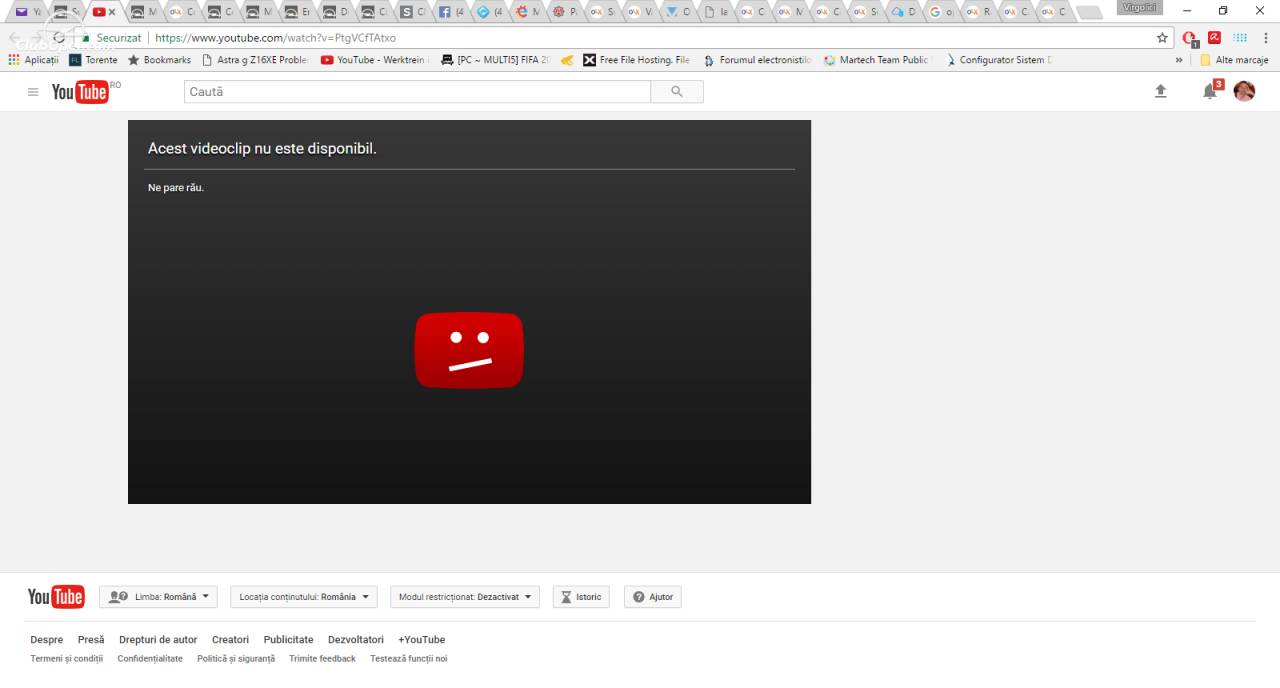The height and width of the screenshot is (688, 1280).
Task: Open the +YouTube link
Action: (422, 640)
